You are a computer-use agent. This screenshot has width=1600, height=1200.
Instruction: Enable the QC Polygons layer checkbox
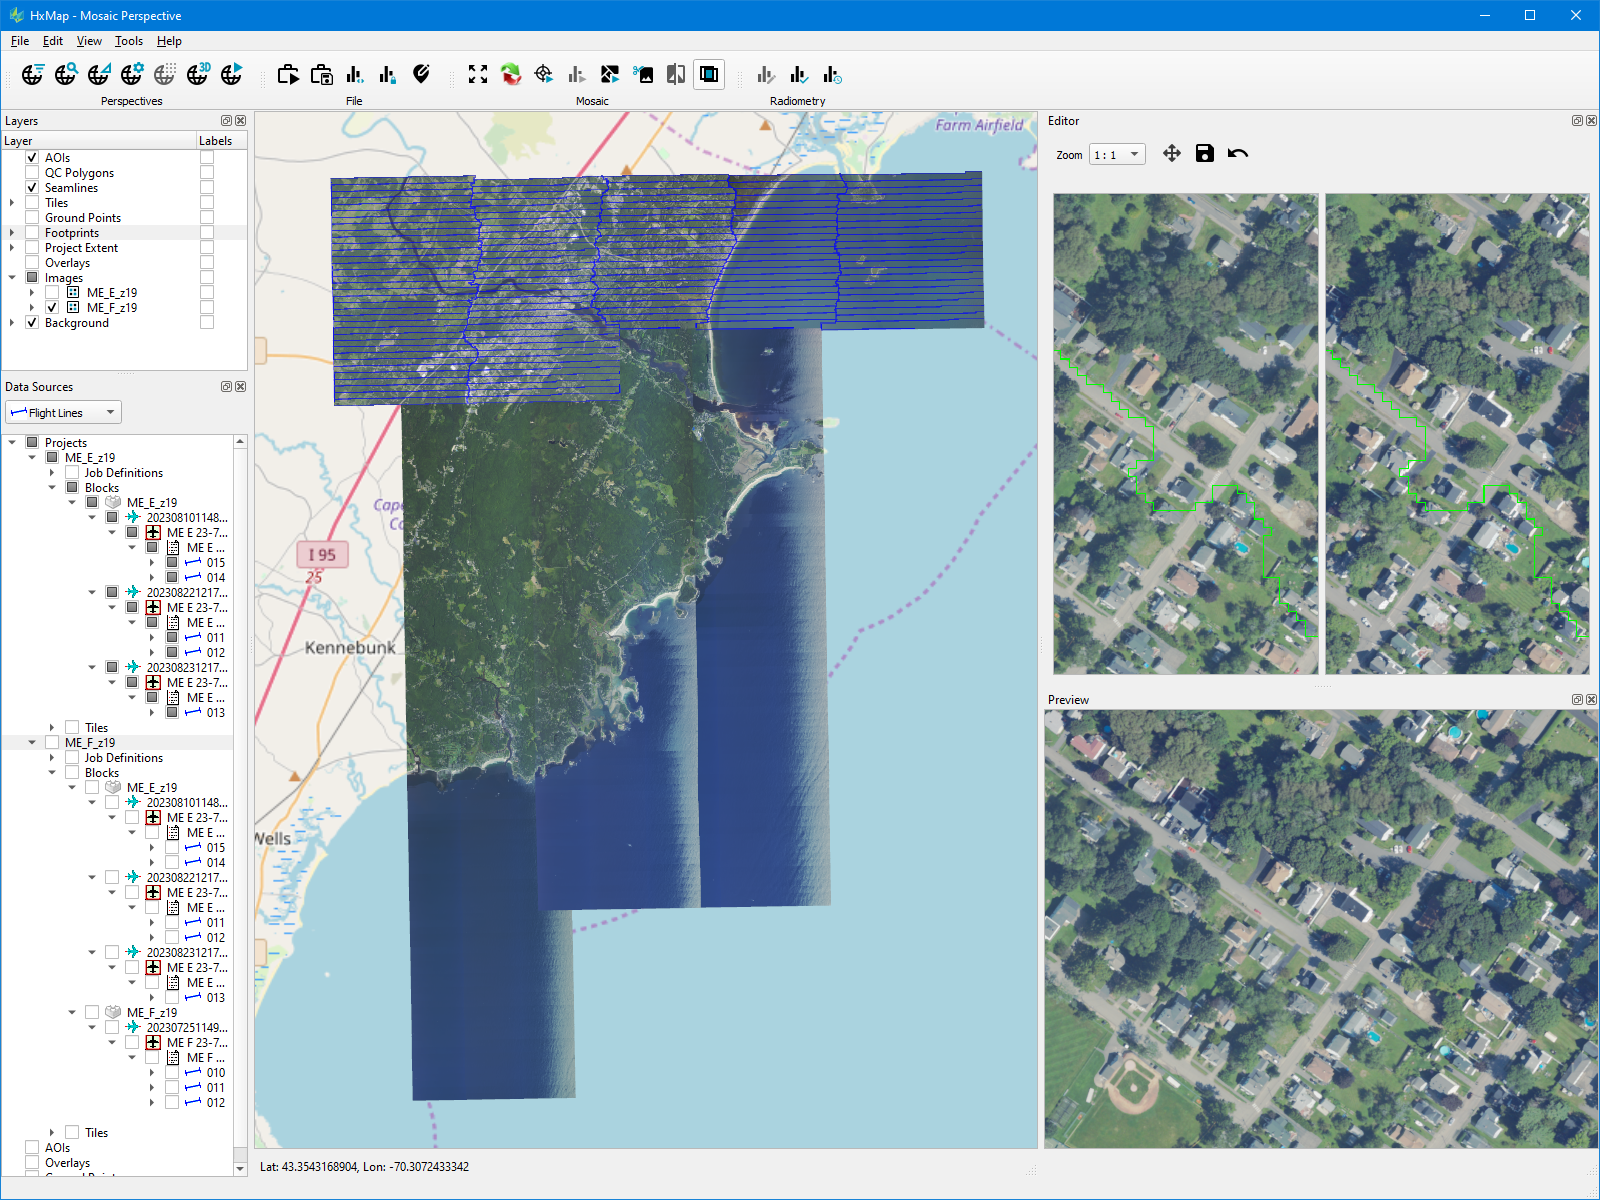point(32,173)
